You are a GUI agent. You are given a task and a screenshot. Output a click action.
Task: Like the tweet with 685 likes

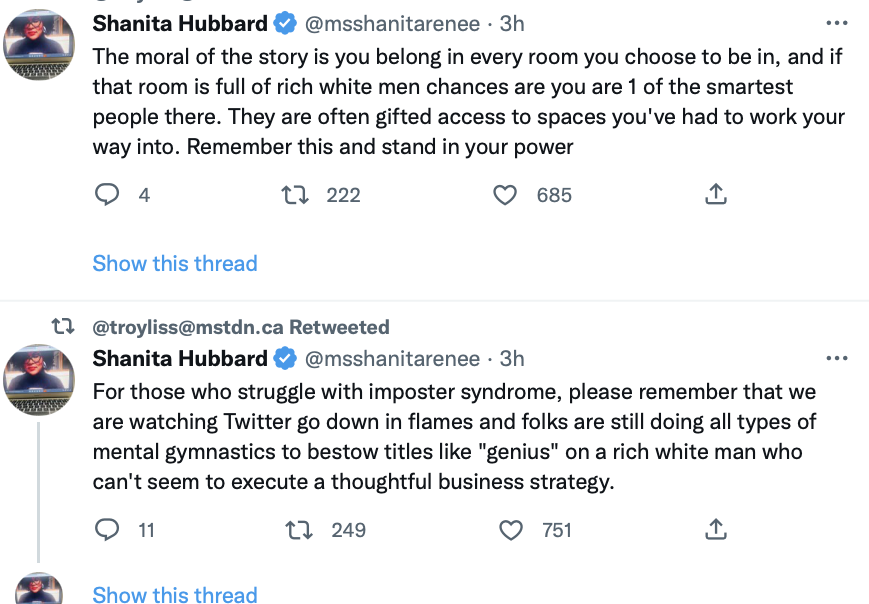pos(505,195)
